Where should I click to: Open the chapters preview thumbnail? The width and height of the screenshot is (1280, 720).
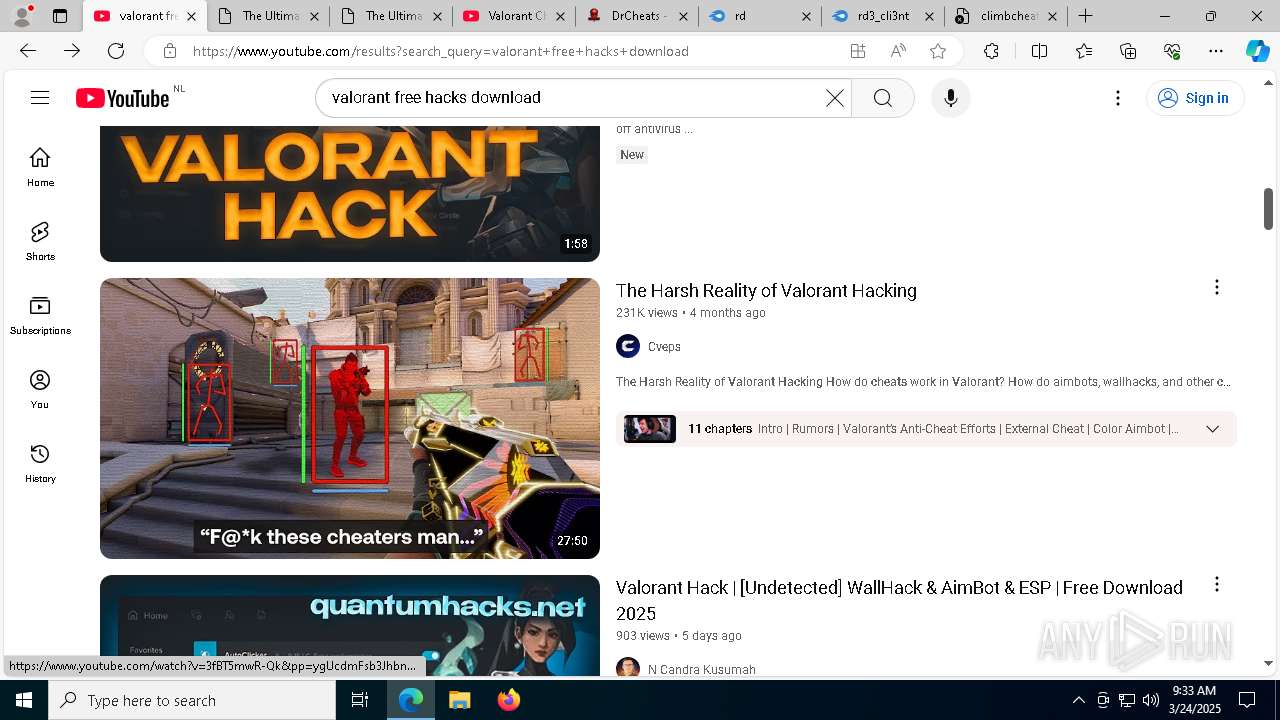tap(650, 429)
